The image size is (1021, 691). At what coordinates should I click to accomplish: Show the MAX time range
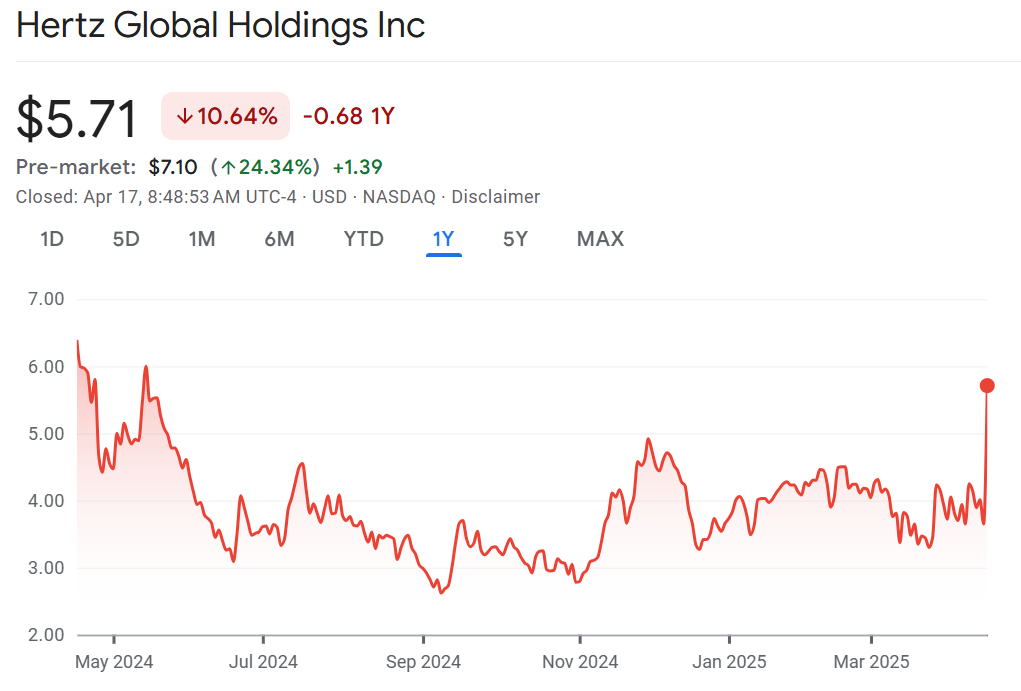[x=600, y=239]
